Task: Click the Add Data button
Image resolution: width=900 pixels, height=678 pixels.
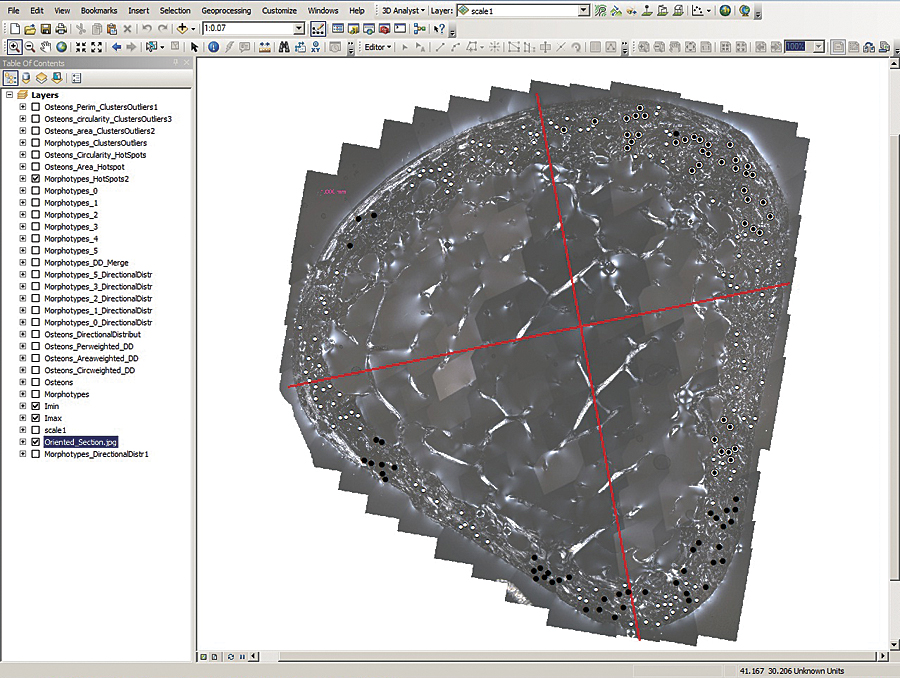Action: 184,29
